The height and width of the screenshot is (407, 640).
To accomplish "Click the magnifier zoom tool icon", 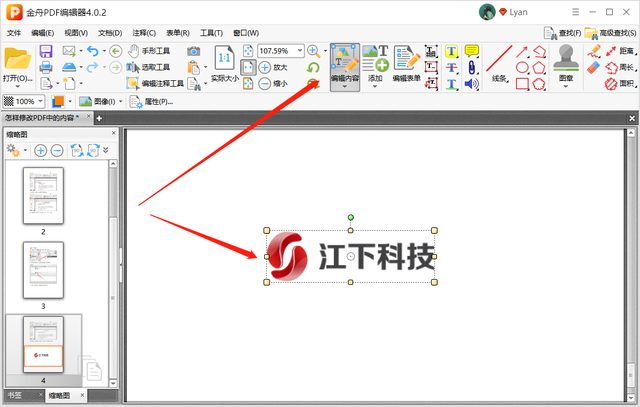I will click(313, 51).
